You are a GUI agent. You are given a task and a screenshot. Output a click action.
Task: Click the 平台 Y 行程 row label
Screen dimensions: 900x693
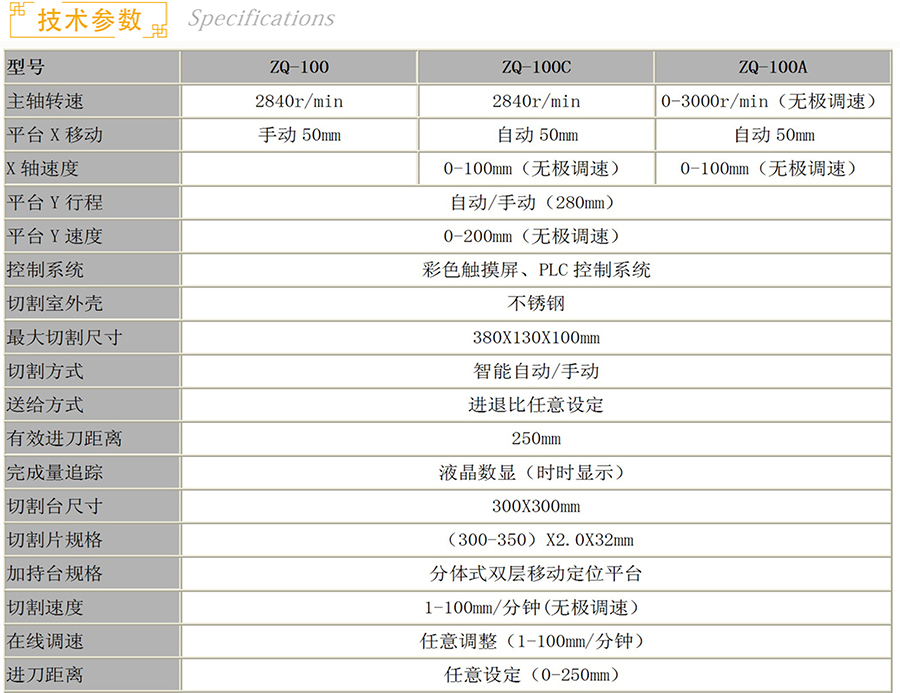pyautogui.click(x=55, y=203)
